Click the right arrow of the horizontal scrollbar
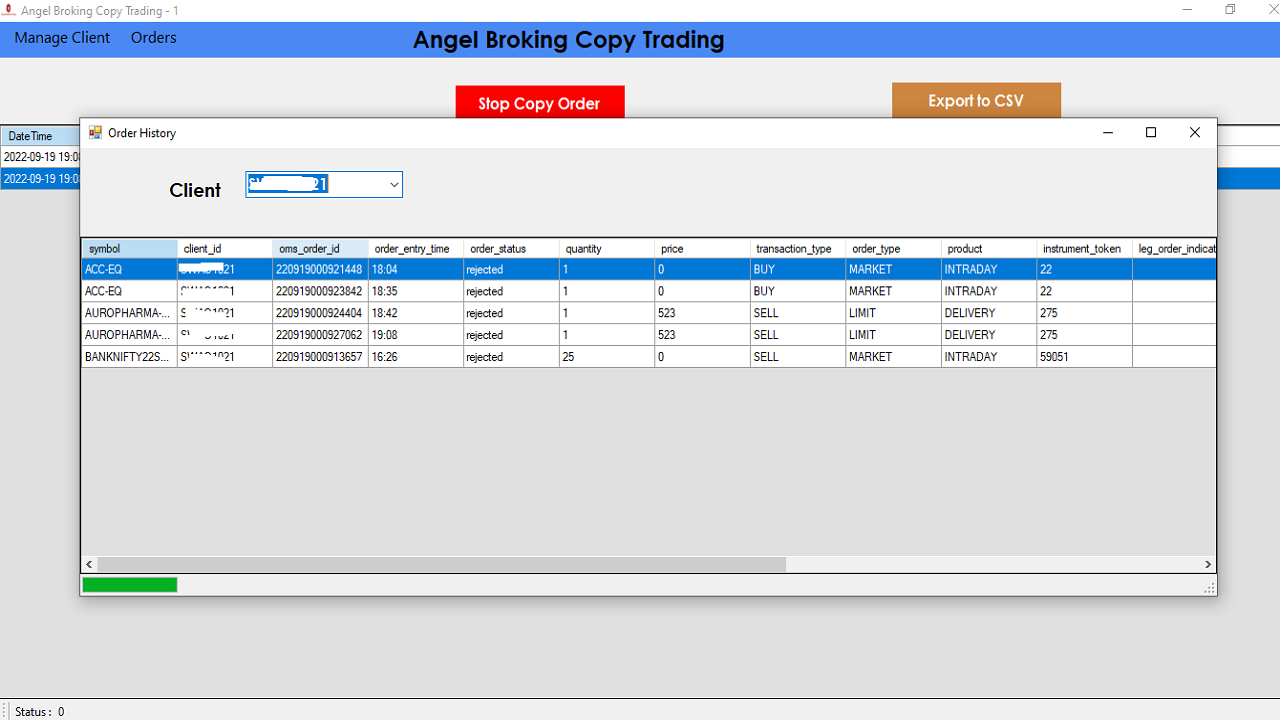Screen dimensions: 1280x720 1208,564
